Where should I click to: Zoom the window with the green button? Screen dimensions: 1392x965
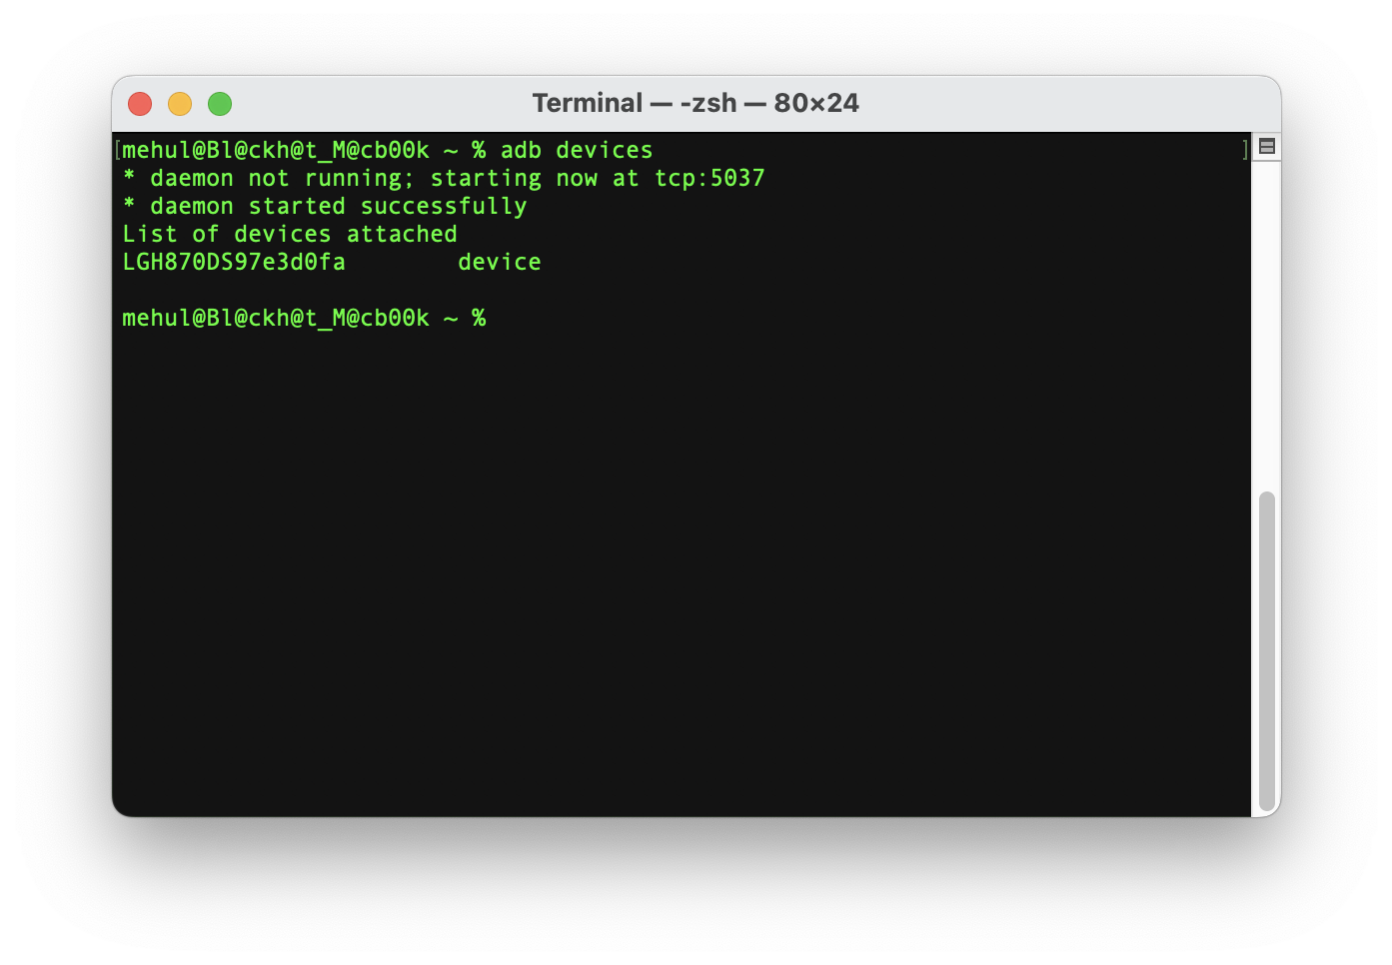click(220, 104)
